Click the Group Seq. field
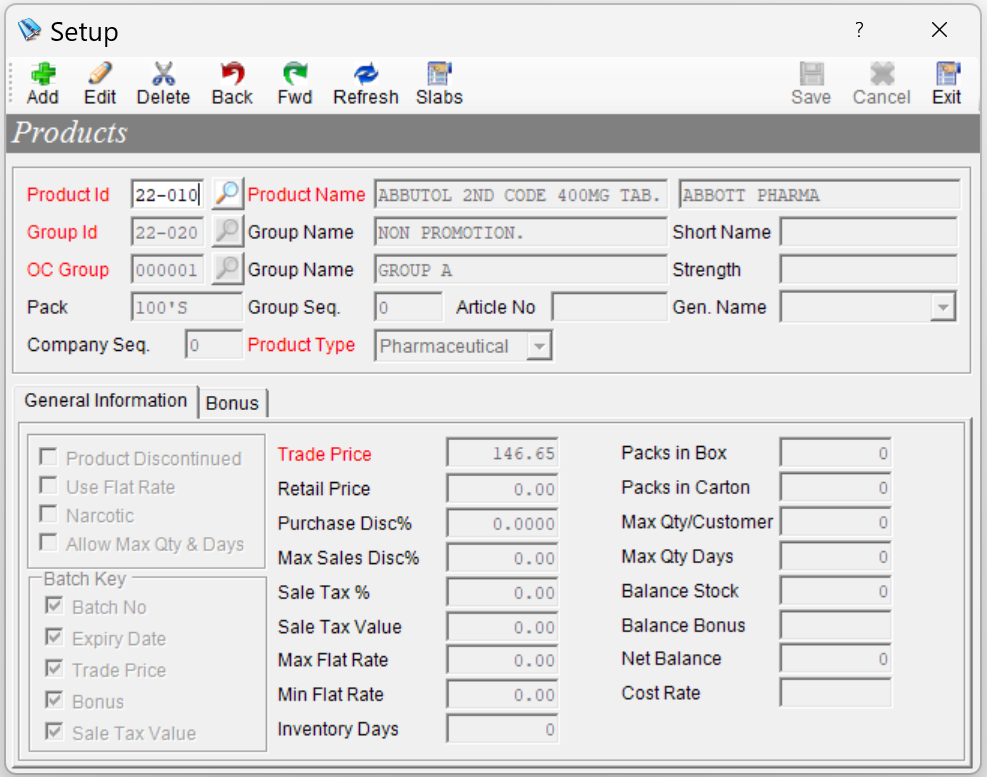Screen dimensions: 987x777 [409, 308]
